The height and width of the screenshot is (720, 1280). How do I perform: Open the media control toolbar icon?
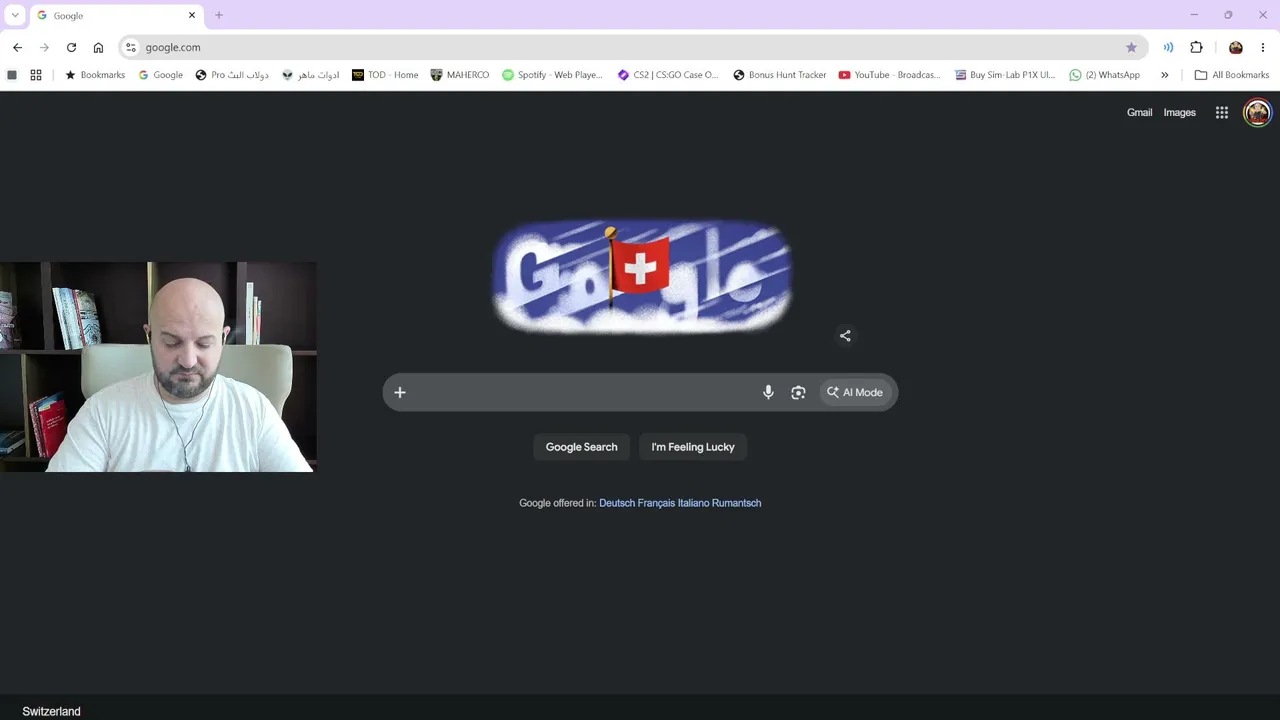click(1168, 47)
